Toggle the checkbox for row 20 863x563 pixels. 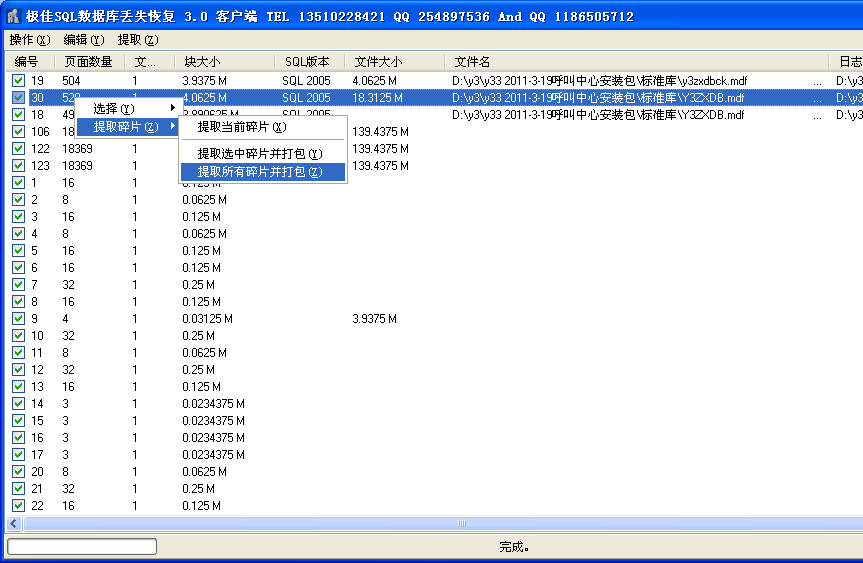coord(18,472)
